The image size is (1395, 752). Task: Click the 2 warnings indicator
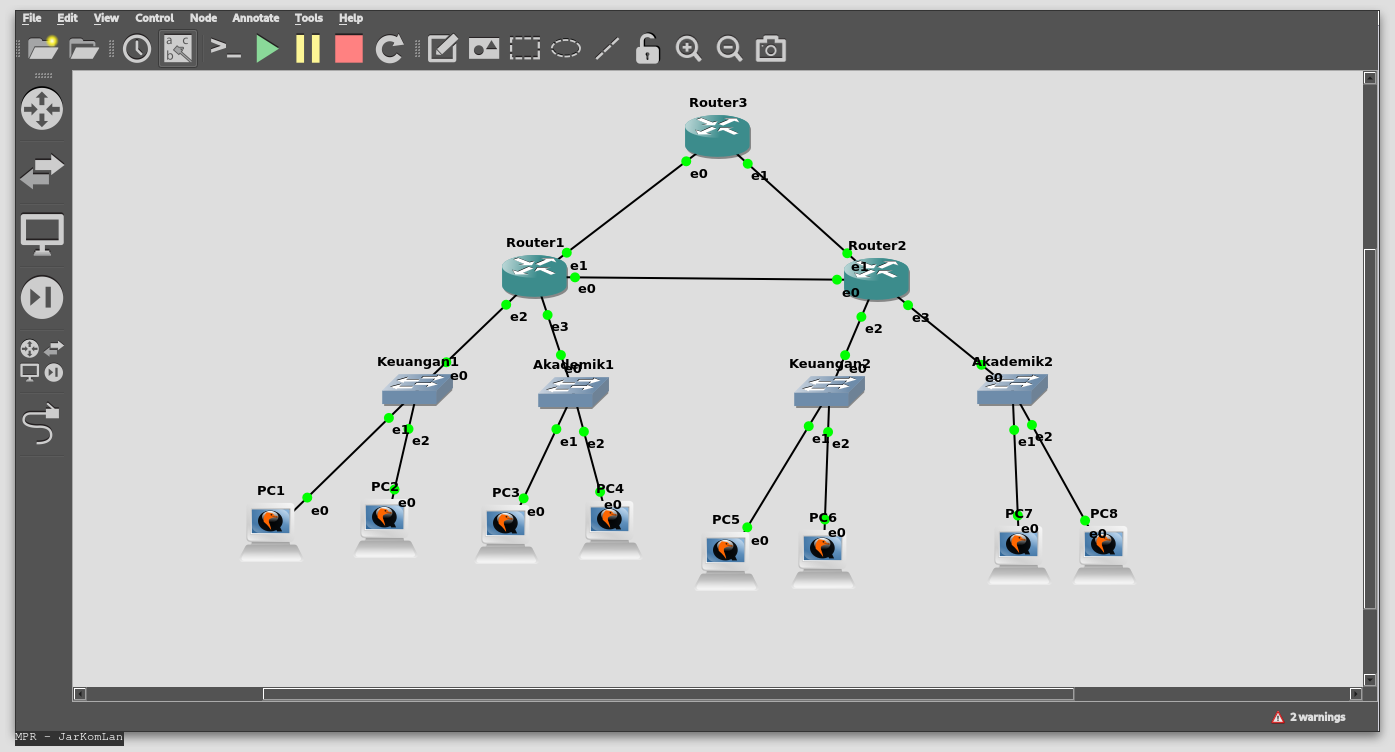click(x=1309, y=717)
